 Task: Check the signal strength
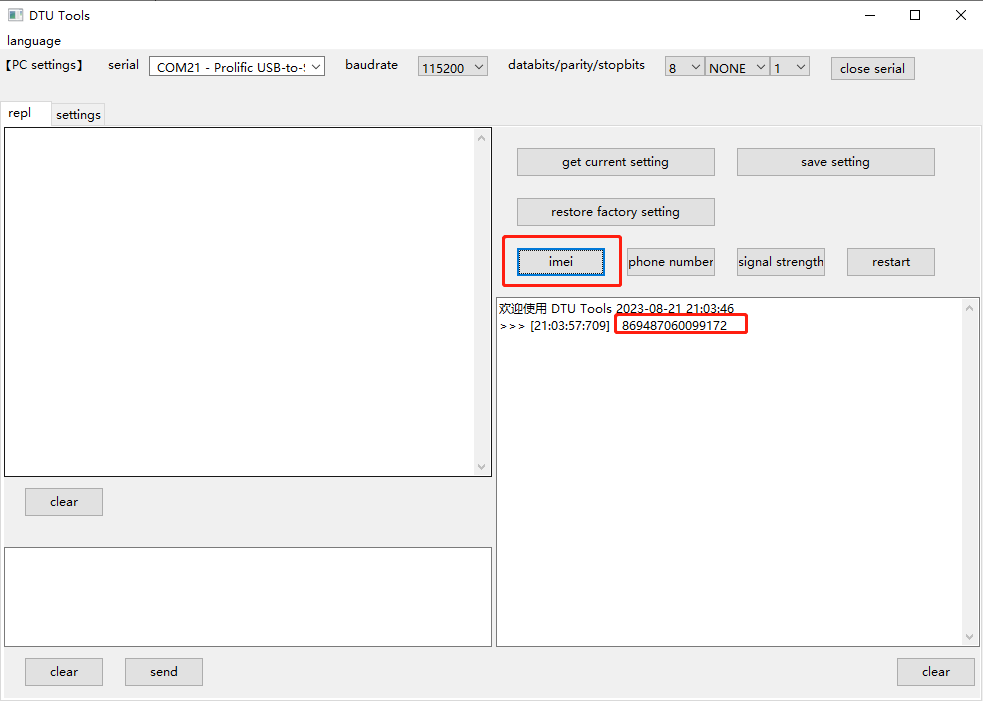click(x=780, y=261)
